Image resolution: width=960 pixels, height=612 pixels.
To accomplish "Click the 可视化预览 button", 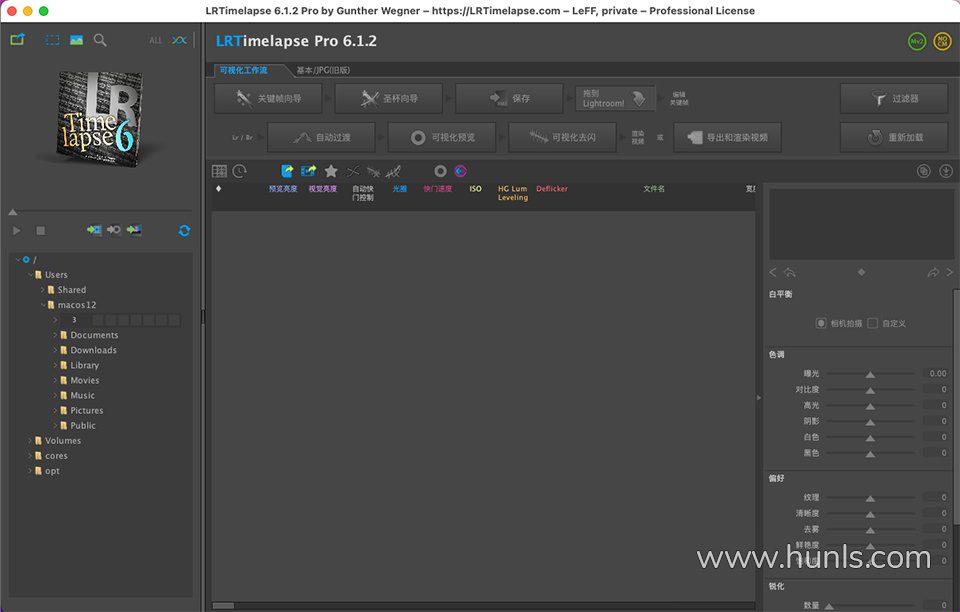I will (x=442, y=137).
